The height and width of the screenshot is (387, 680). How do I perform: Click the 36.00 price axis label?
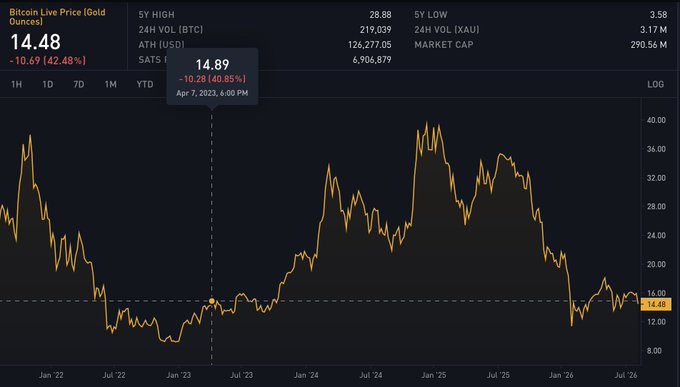coord(656,149)
